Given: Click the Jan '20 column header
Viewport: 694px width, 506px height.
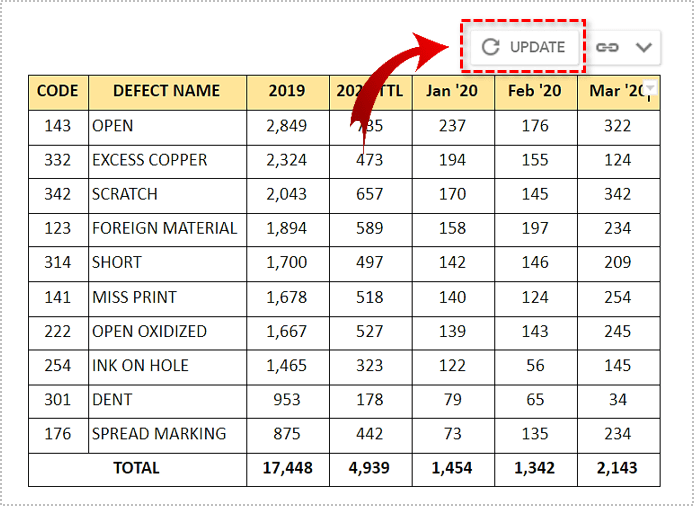Looking at the screenshot, I should pos(452,91).
